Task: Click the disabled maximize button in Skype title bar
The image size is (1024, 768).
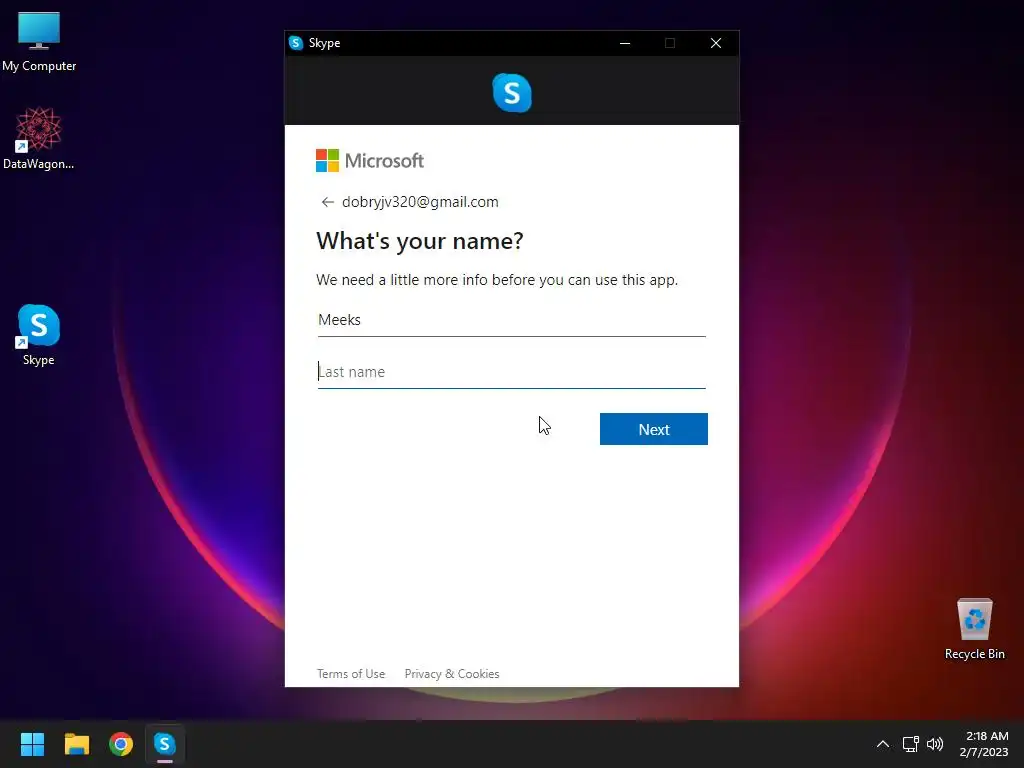Action: [x=670, y=43]
